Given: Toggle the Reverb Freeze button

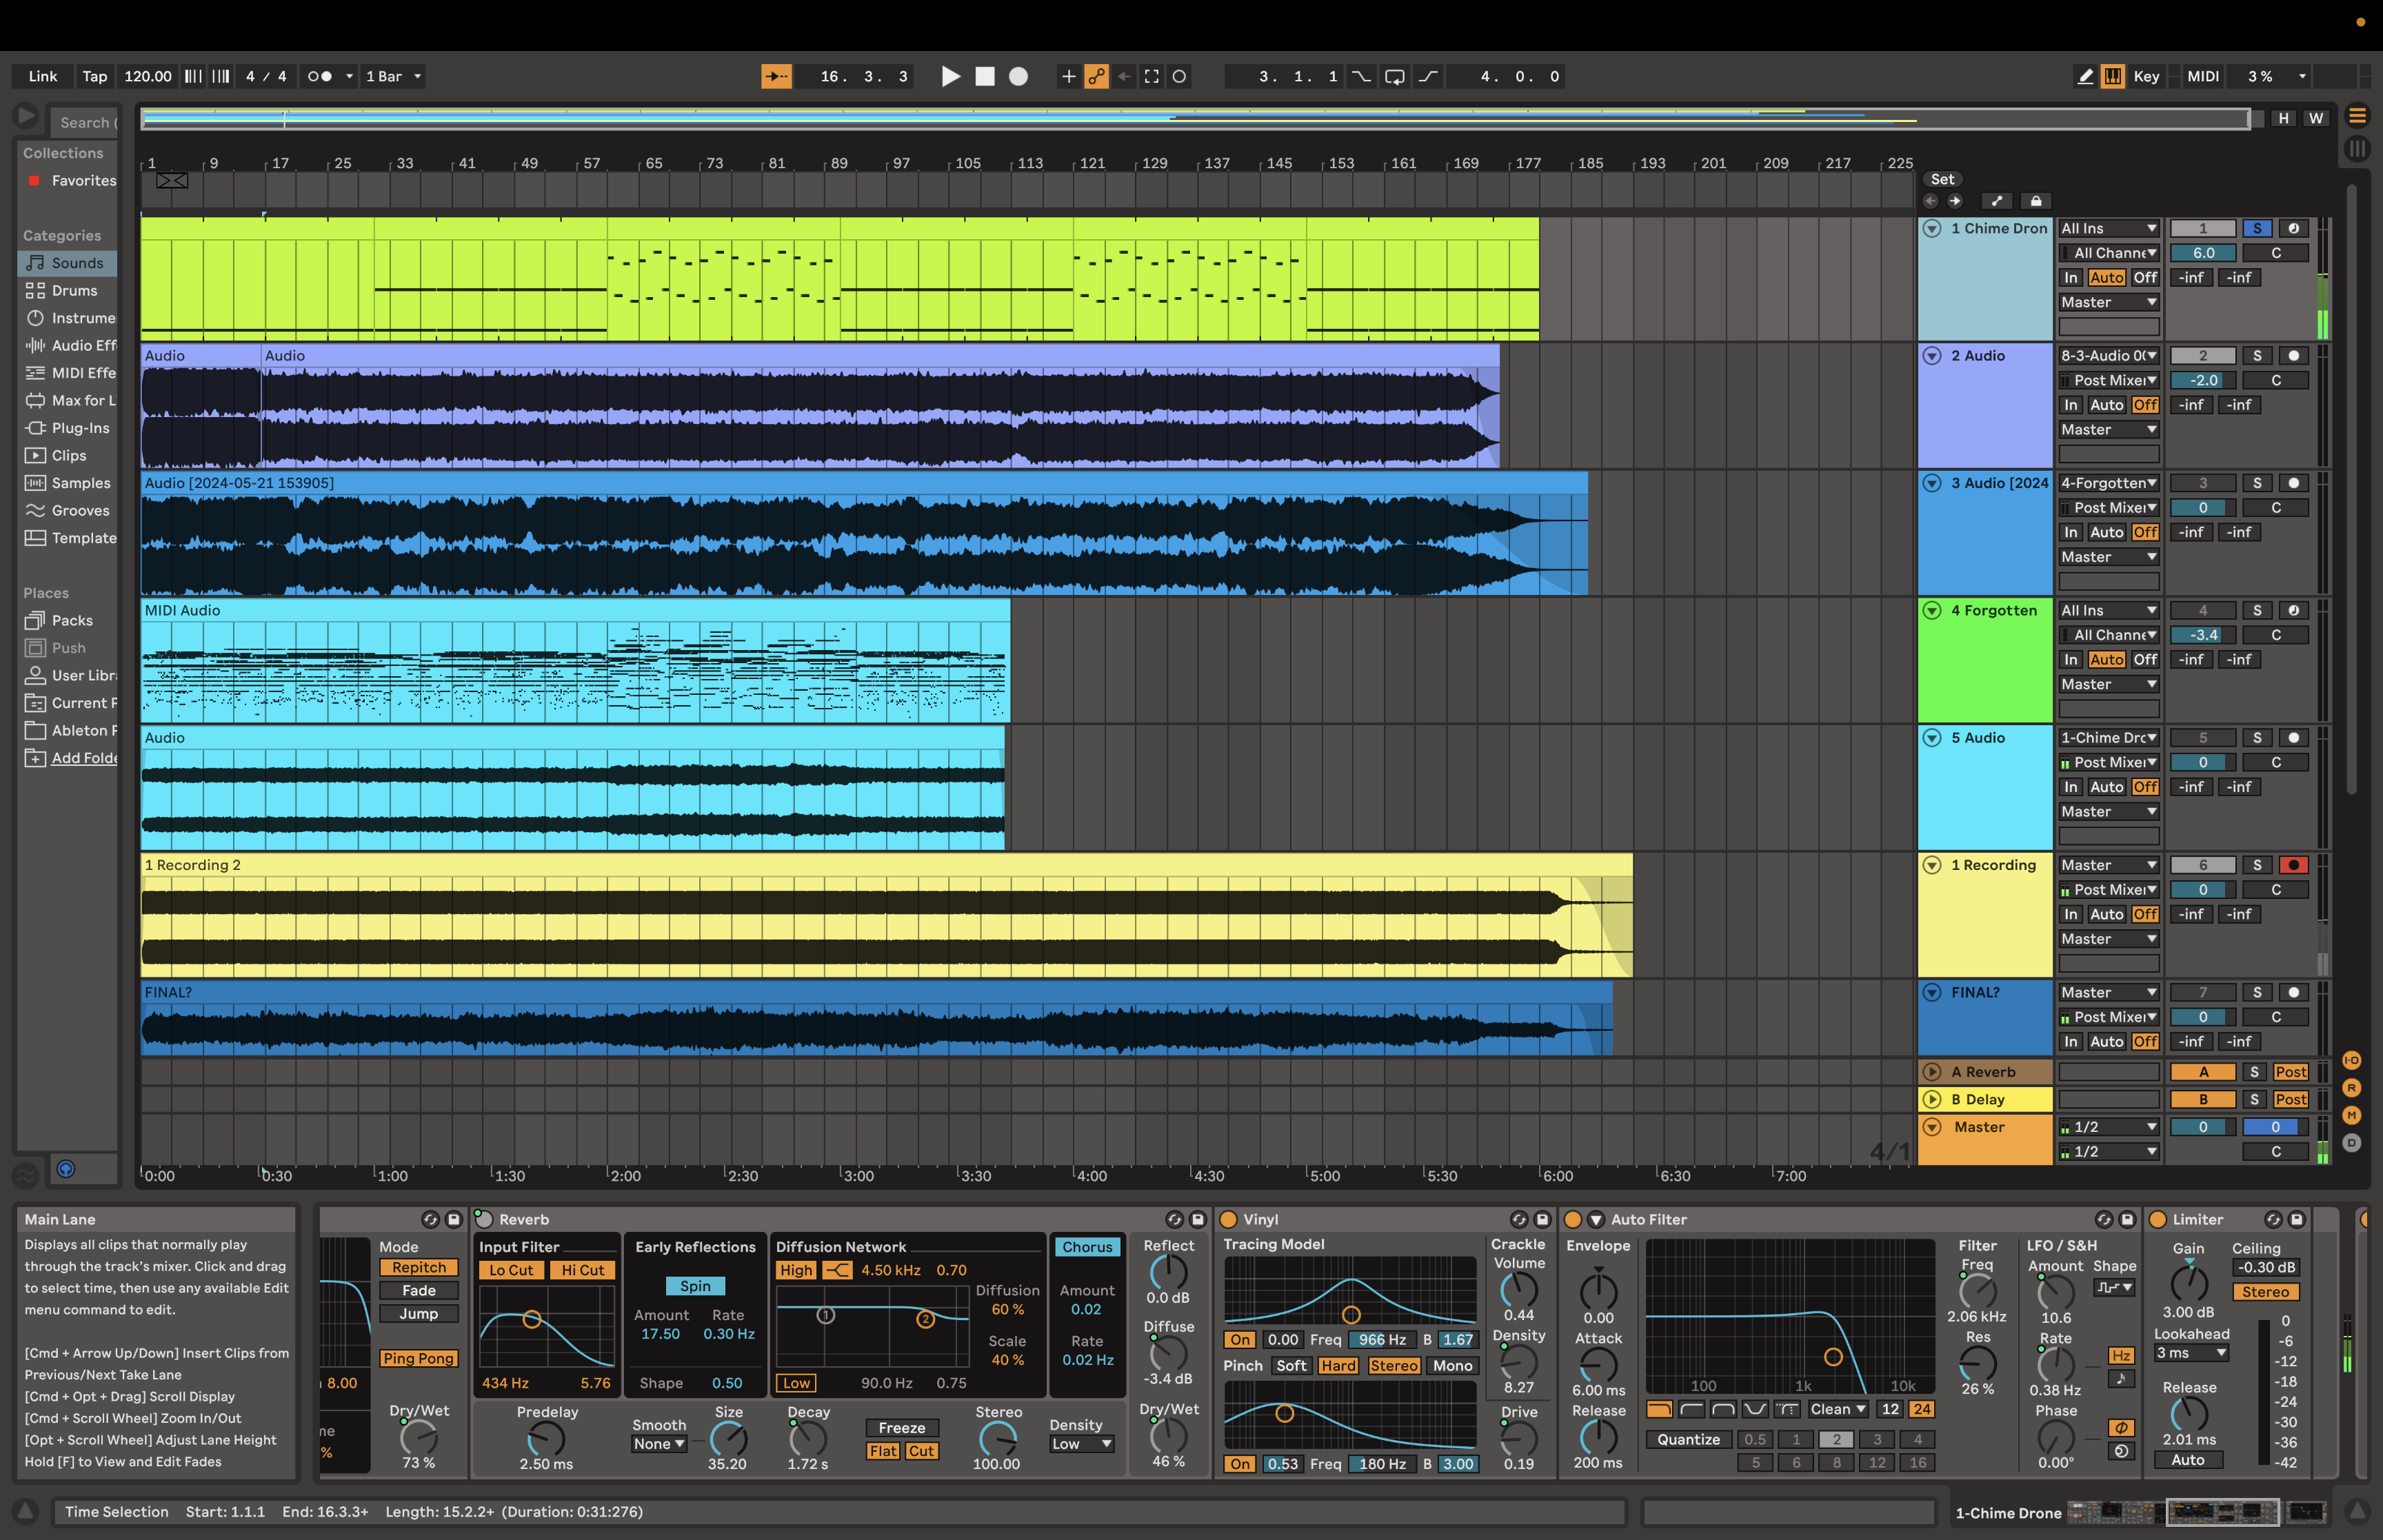Looking at the screenshot, I should click(x=901, y=1428).
